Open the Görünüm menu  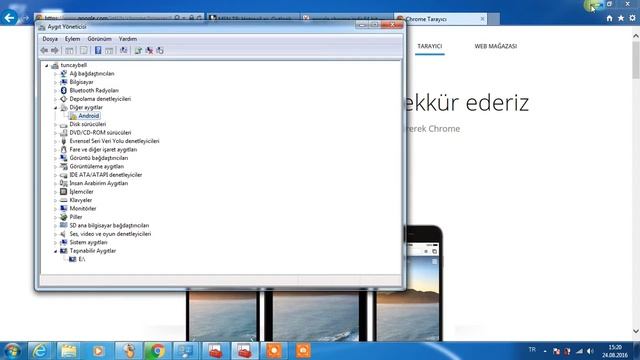click(99, 39)
